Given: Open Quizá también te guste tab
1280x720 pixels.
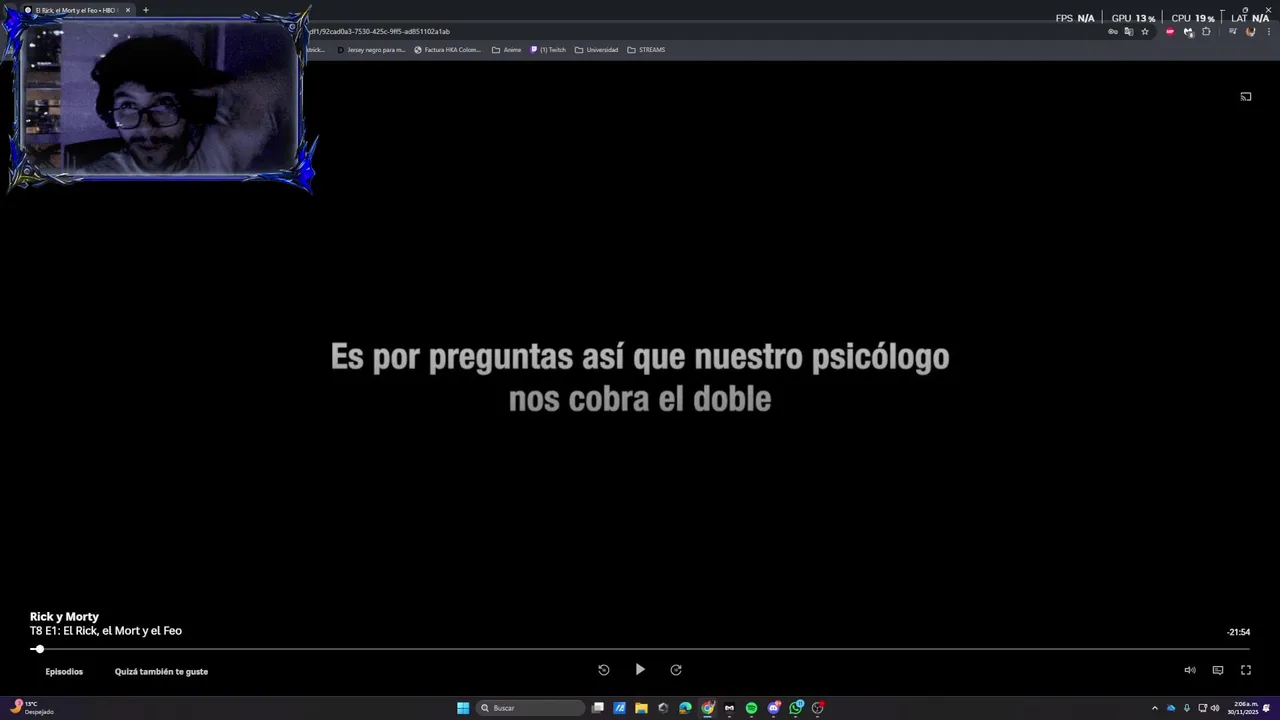Looking at the screenshot, I should (161, 672).
